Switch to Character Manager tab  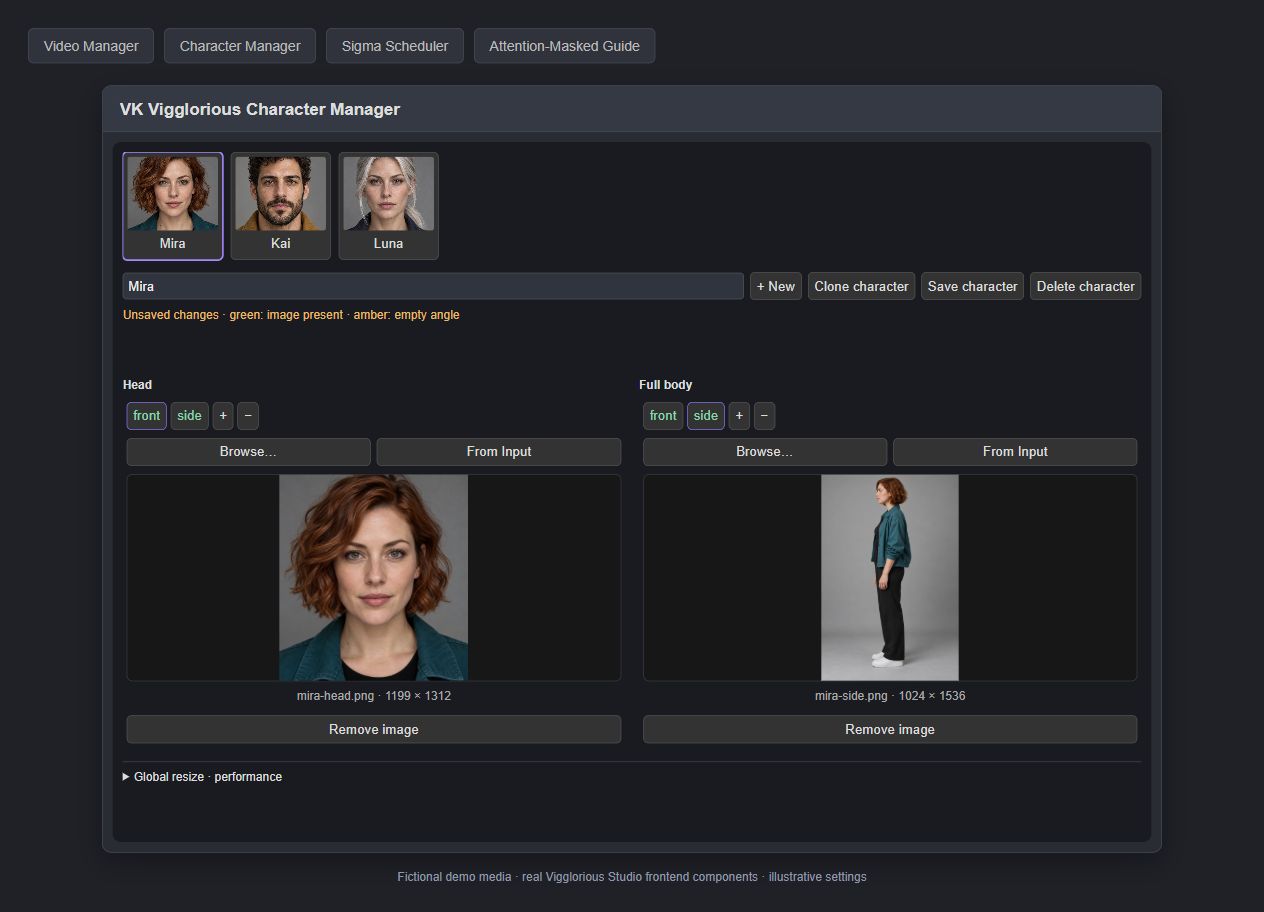point(240,46)
